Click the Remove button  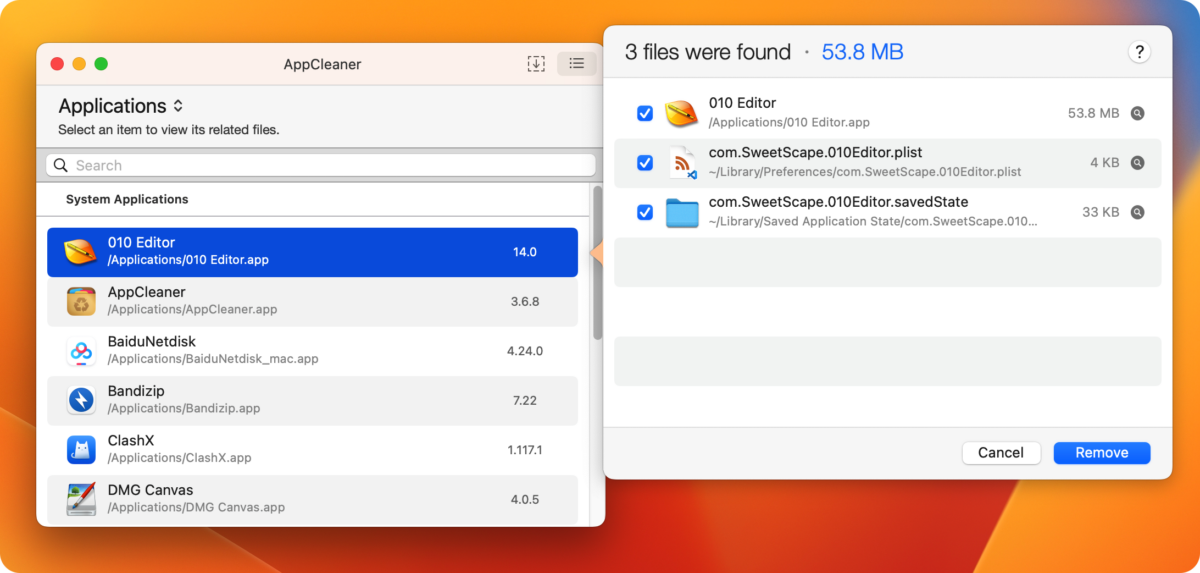(x=1102, y=453)
